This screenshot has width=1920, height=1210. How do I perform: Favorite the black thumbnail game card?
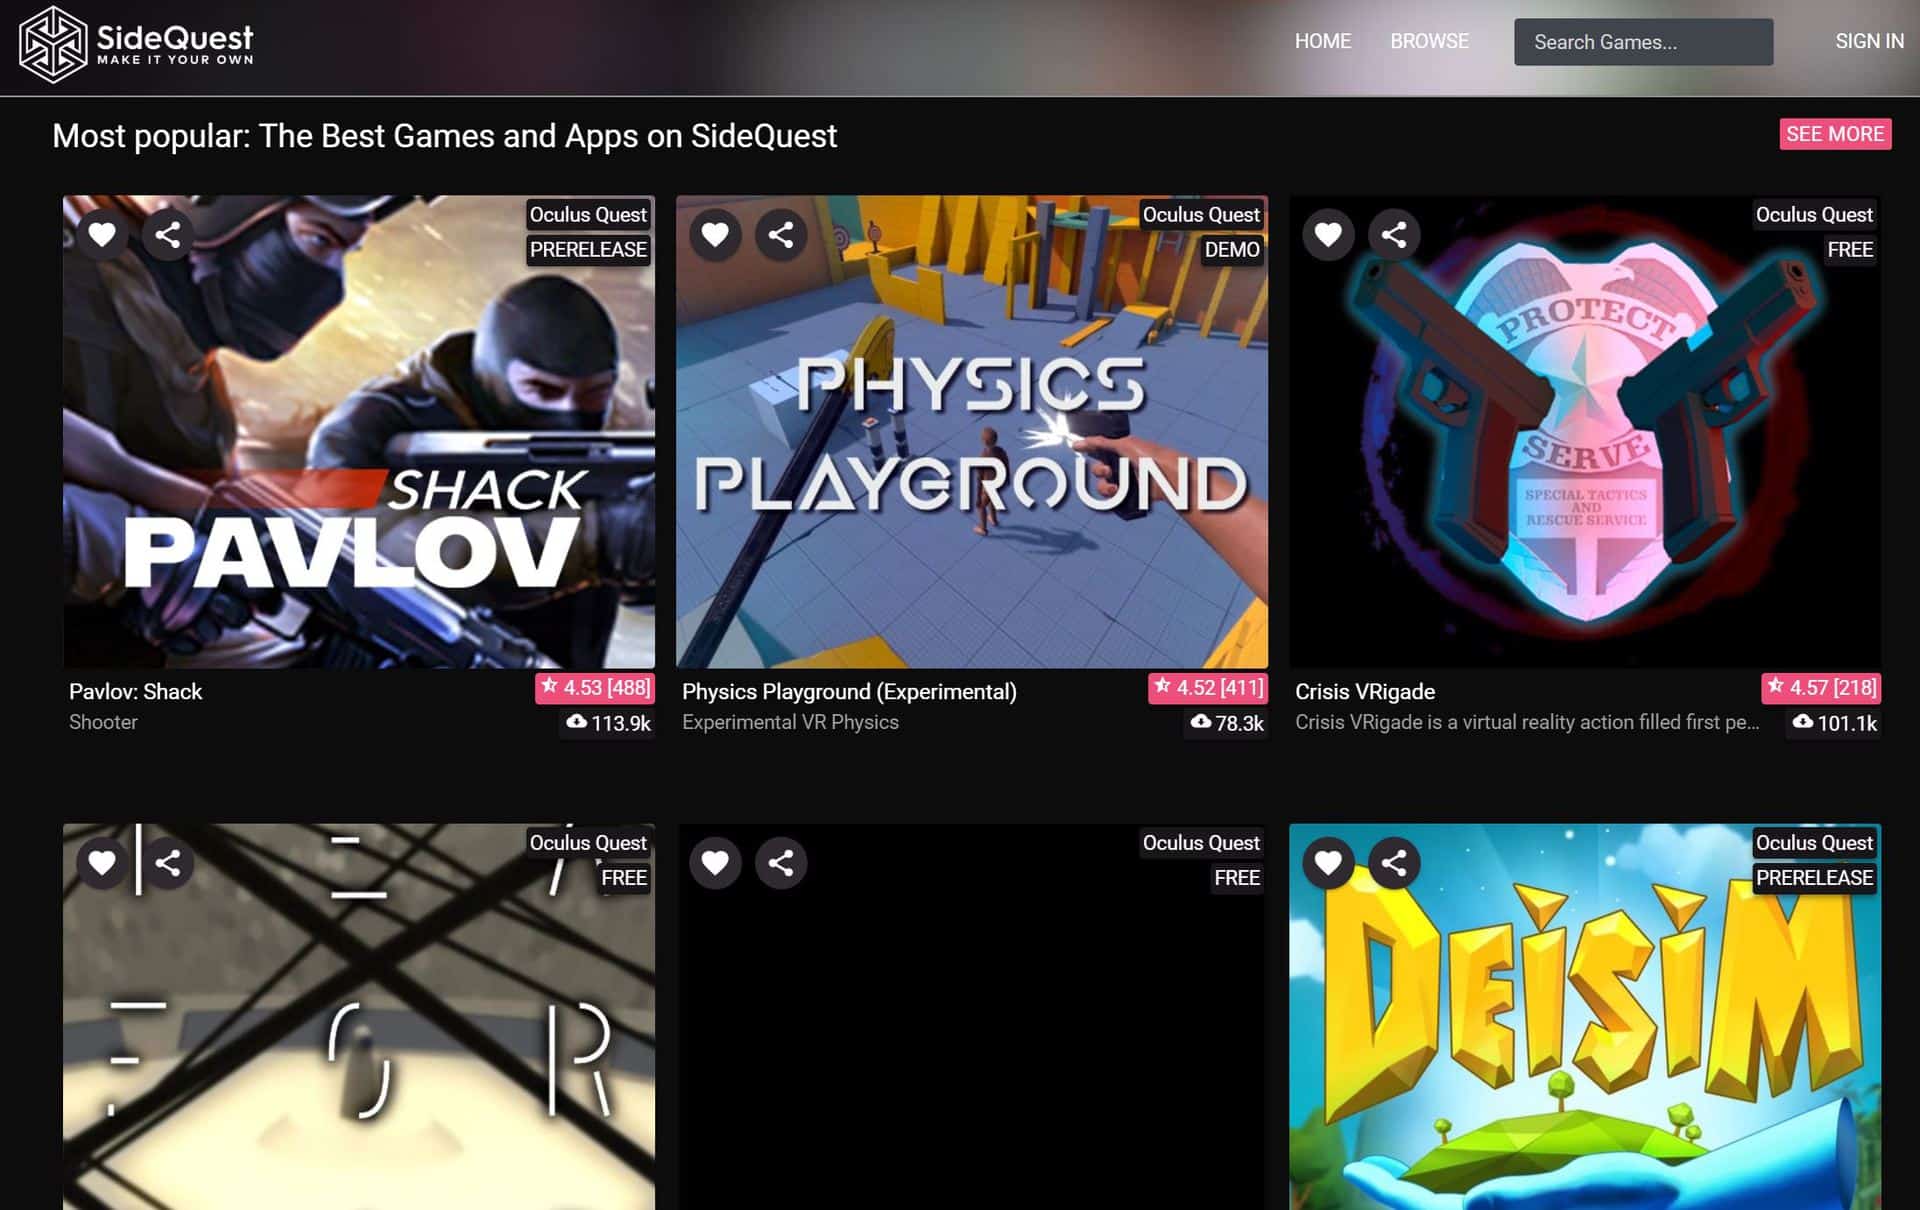(715, 863)
